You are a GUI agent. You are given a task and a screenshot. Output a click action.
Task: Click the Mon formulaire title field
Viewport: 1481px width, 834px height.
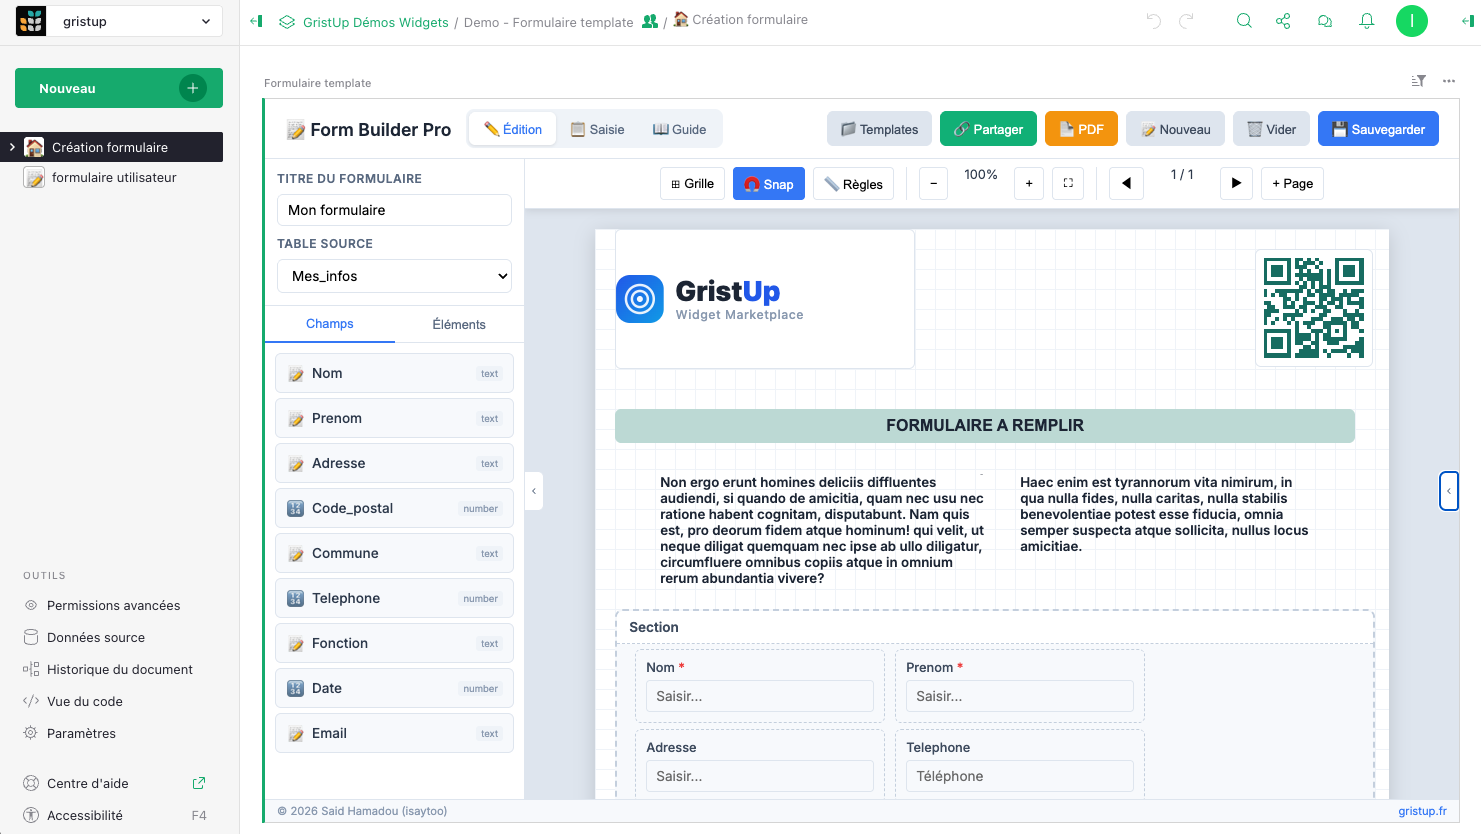pyautogui.click(x=394, y=210)
